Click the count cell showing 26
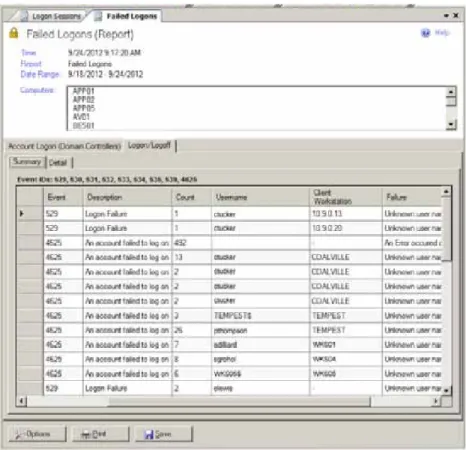Screen dimensions: 466x450 coord(192,330)
